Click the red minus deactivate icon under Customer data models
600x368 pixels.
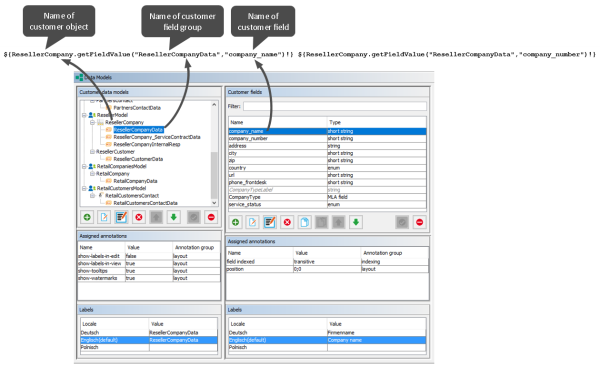(x=211, y=217)
